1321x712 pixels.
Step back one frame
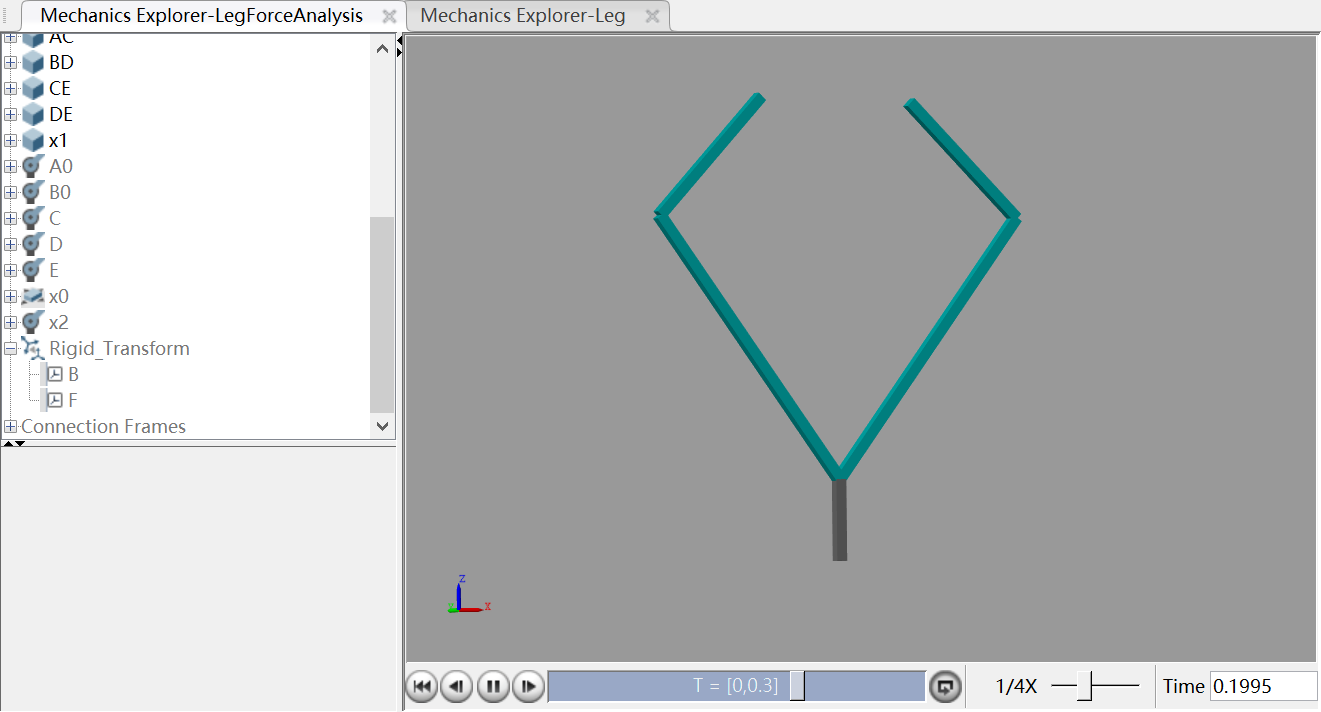pos(456,686)
